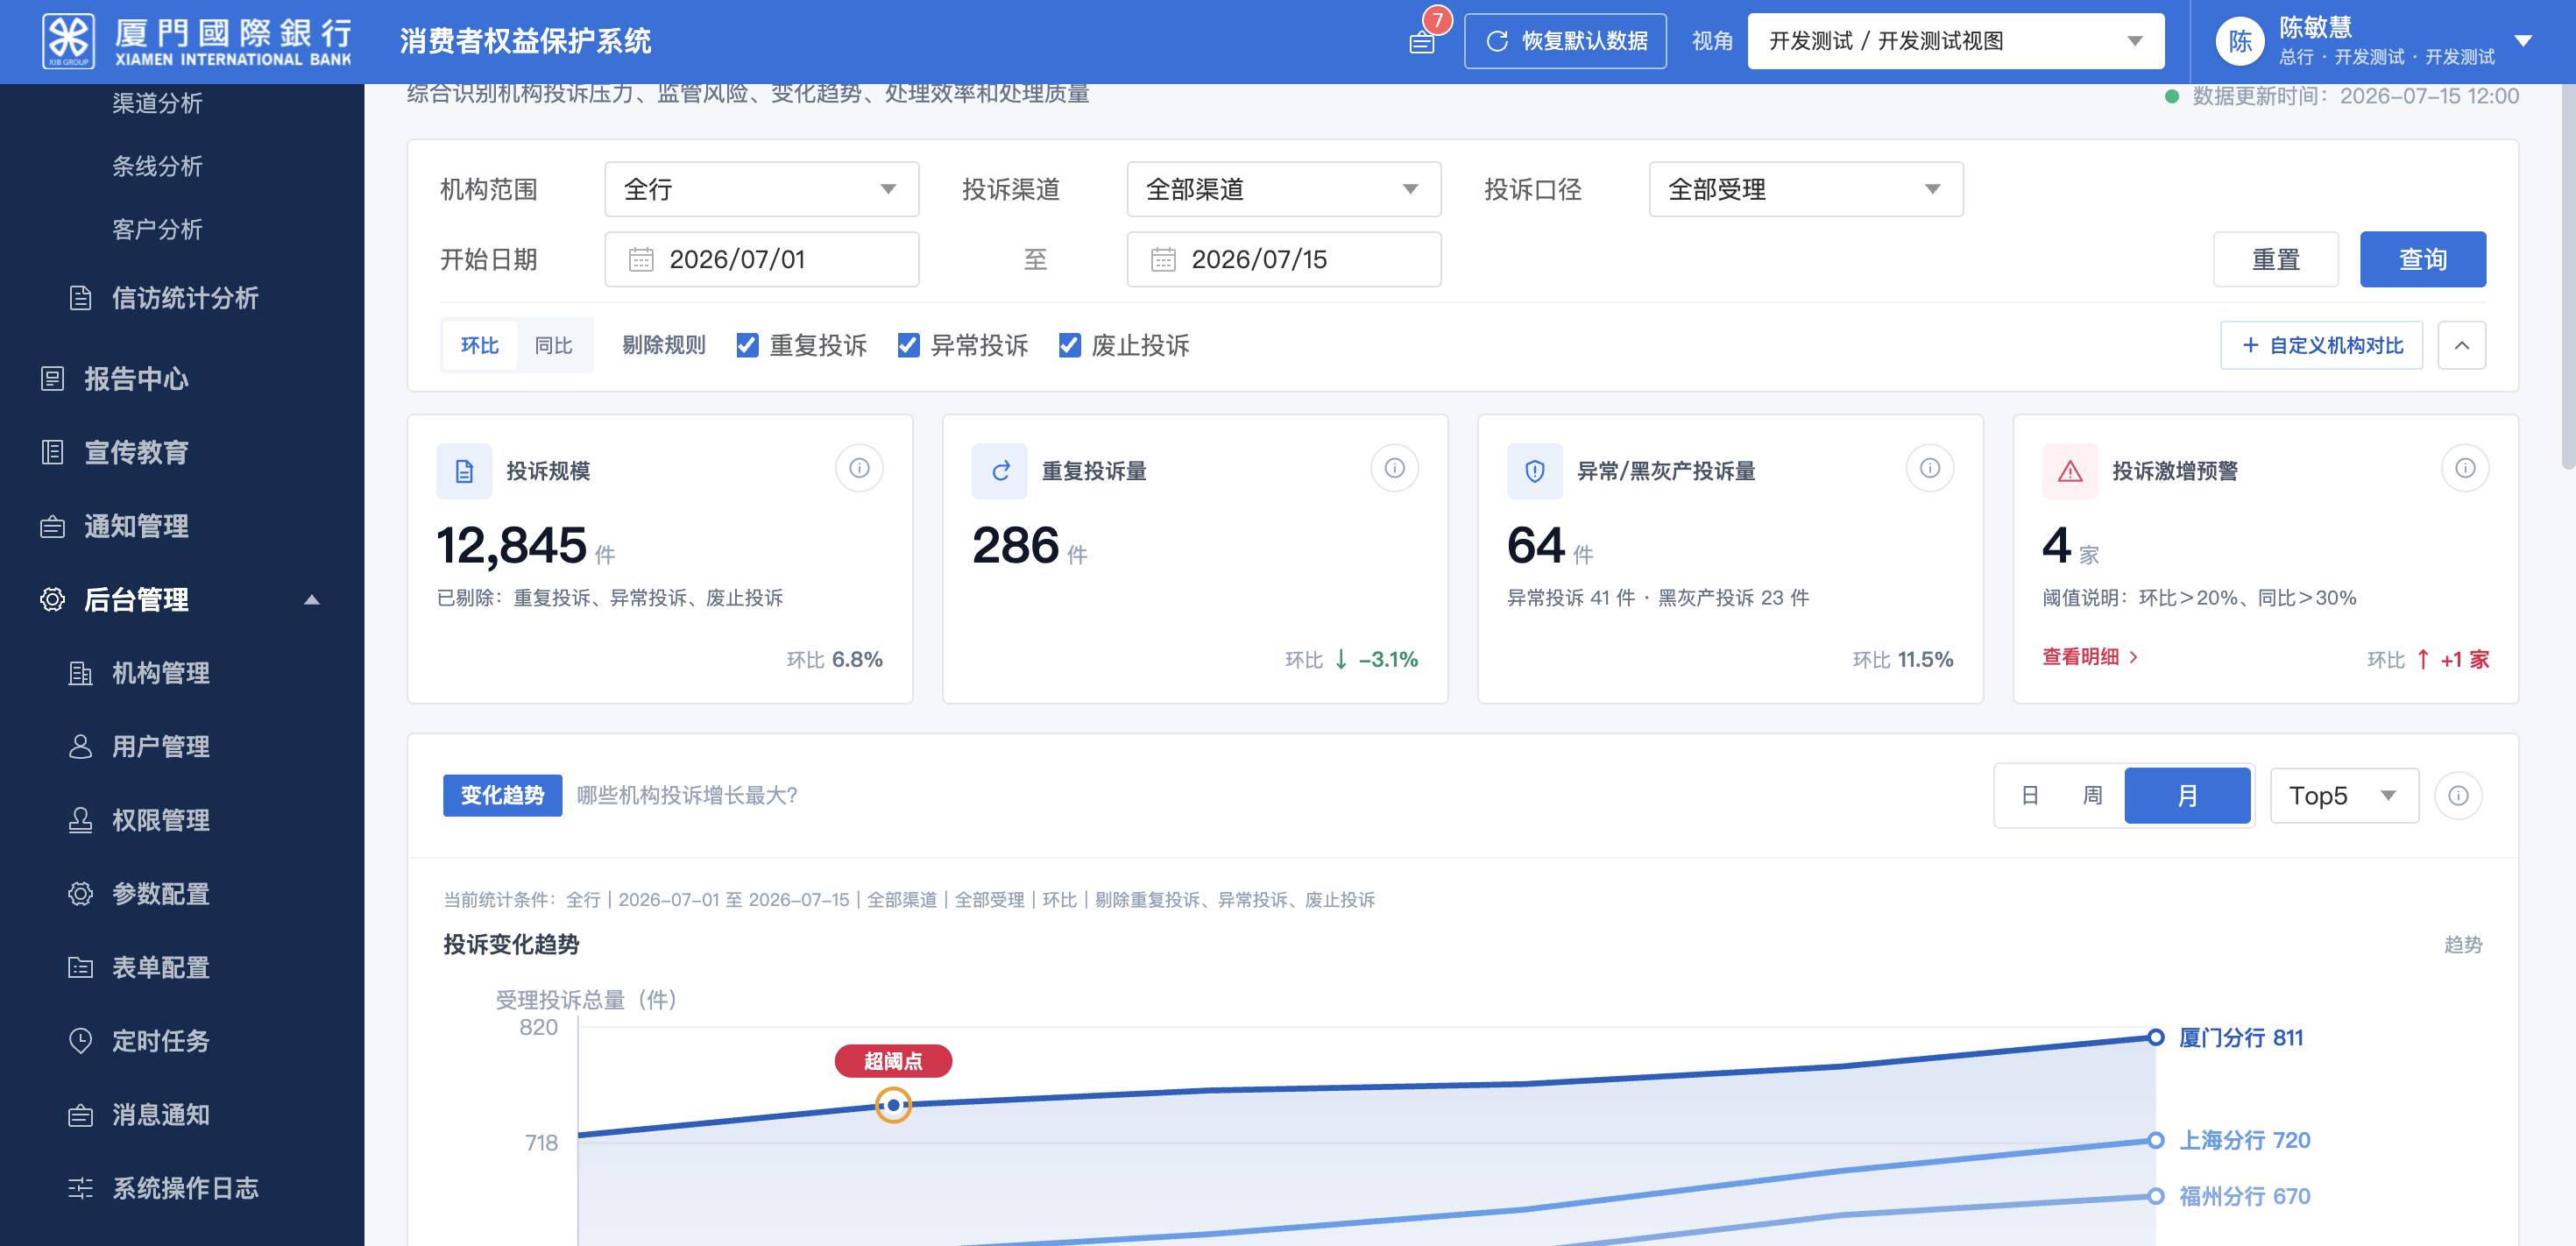The height and width of the screenshot is (1246, 2576).
Task: Expand user menu arrow beside 陈敏慧
Action: 2524,41
